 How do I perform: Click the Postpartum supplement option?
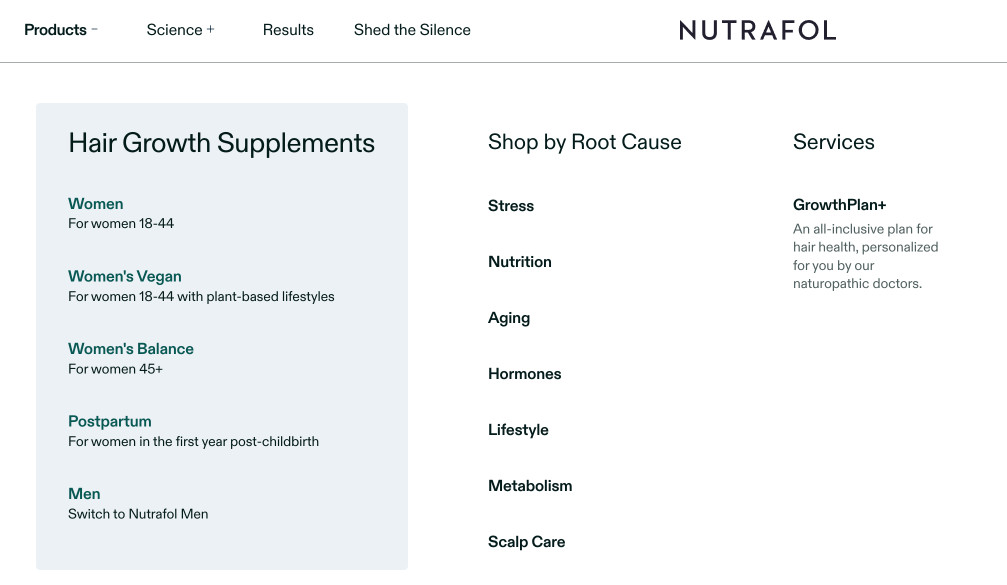coord(109,421)
